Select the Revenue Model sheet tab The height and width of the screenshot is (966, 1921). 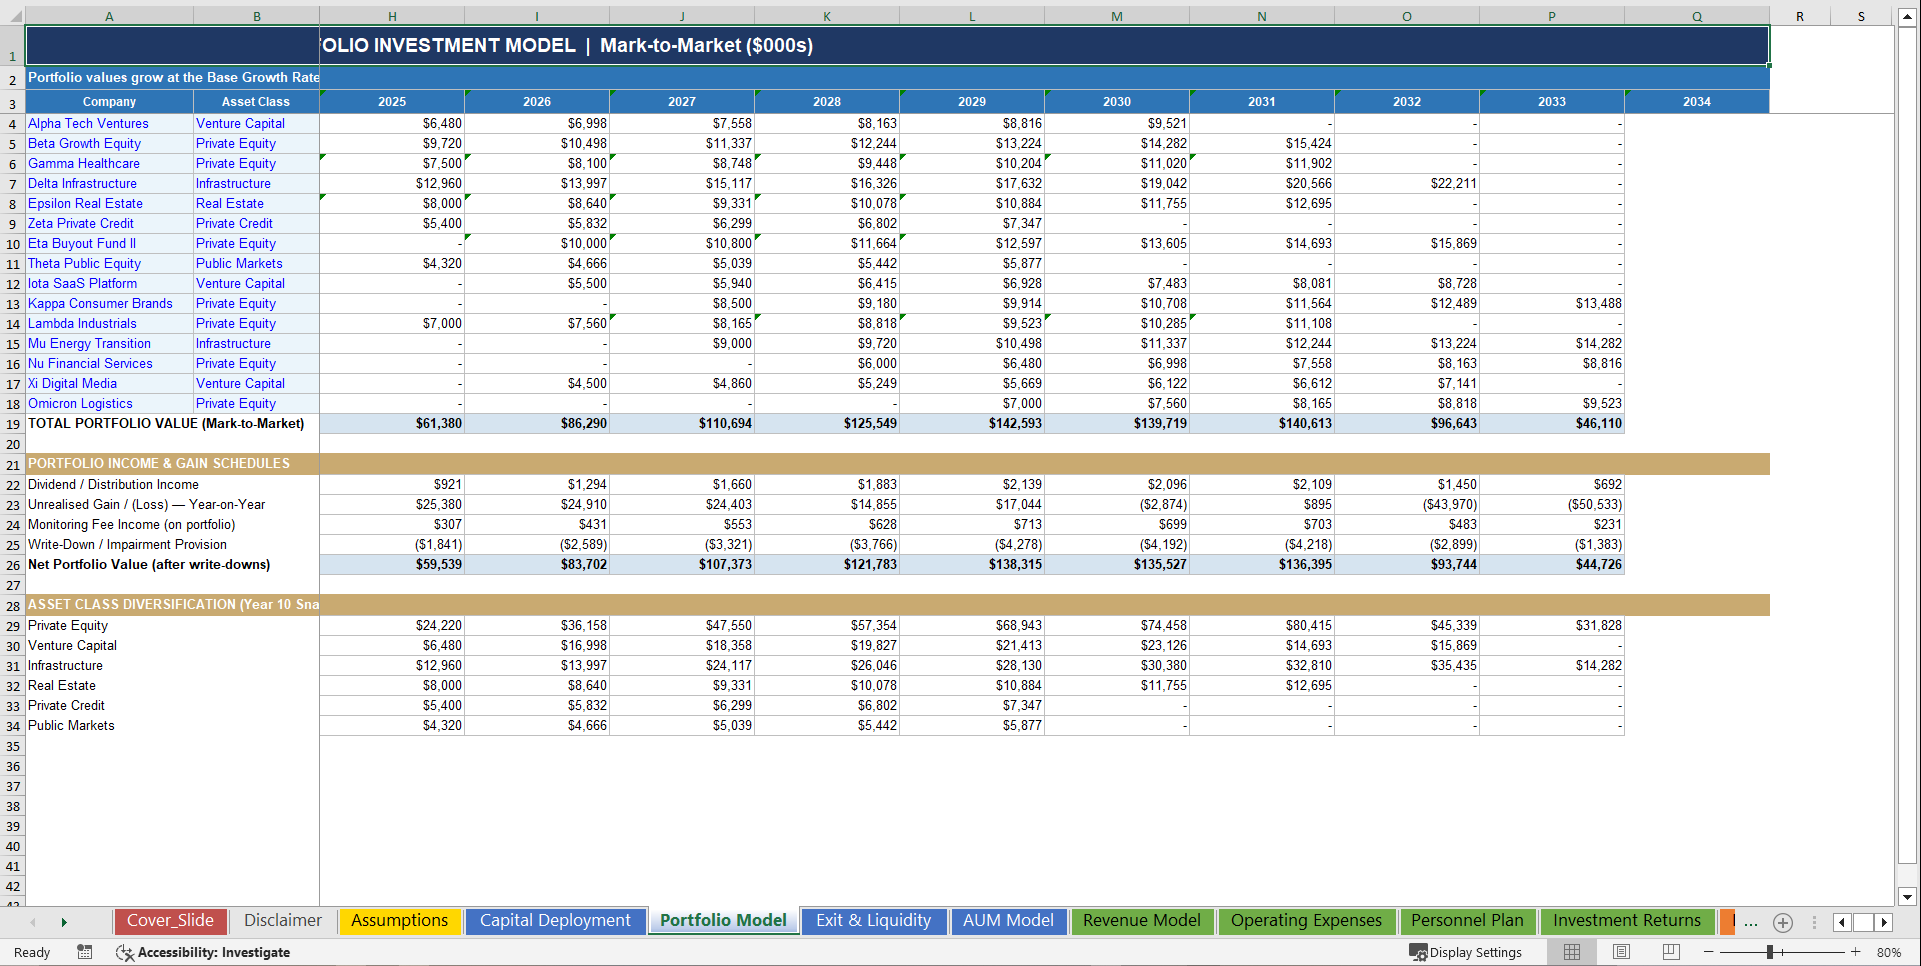click(x=1142, y=921)
